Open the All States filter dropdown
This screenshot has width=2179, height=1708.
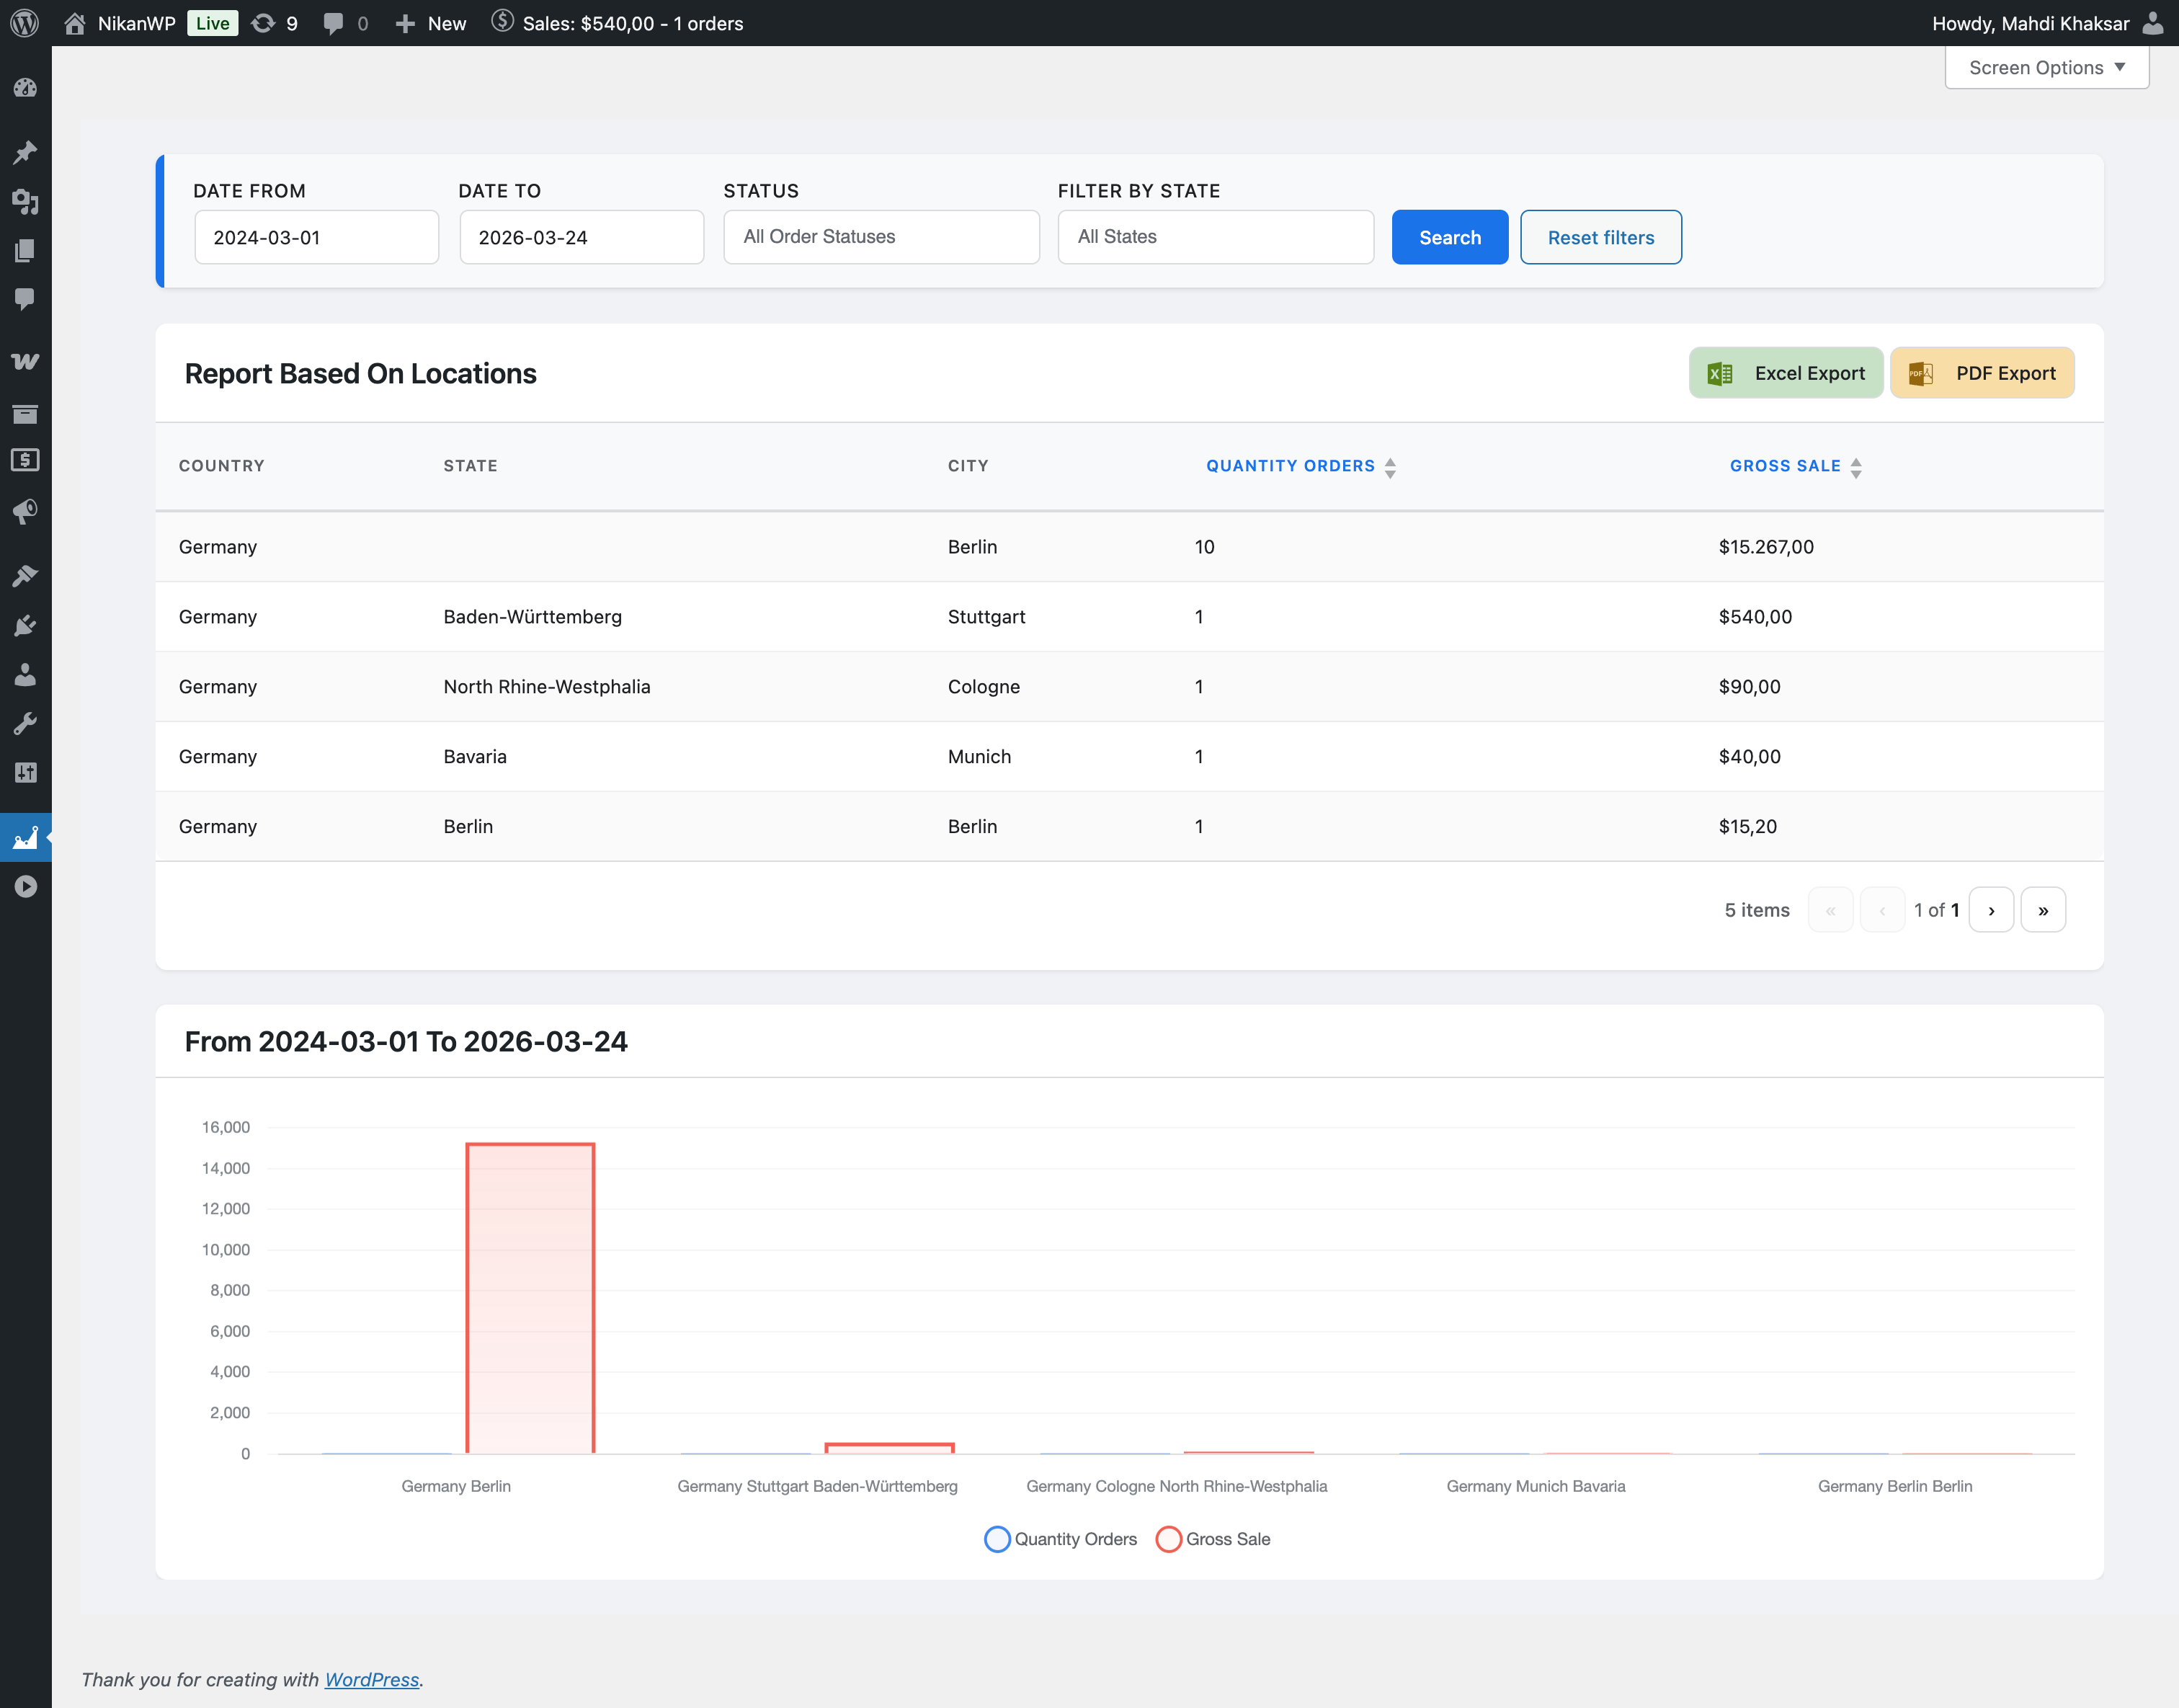(1215, 237)
